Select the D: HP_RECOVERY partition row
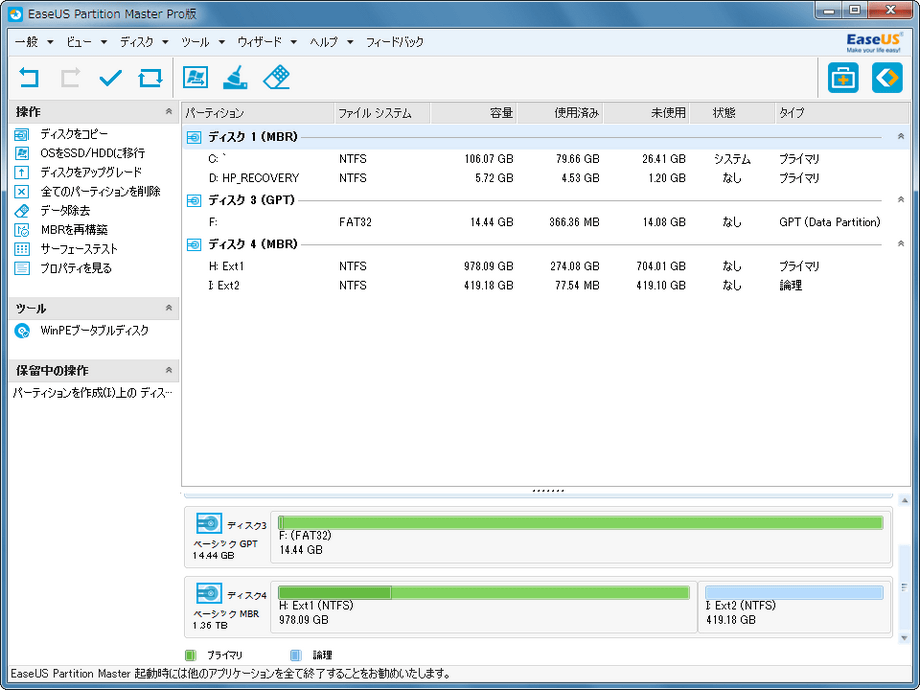This screenshot has height=690, width=920. tap(546, 178)
